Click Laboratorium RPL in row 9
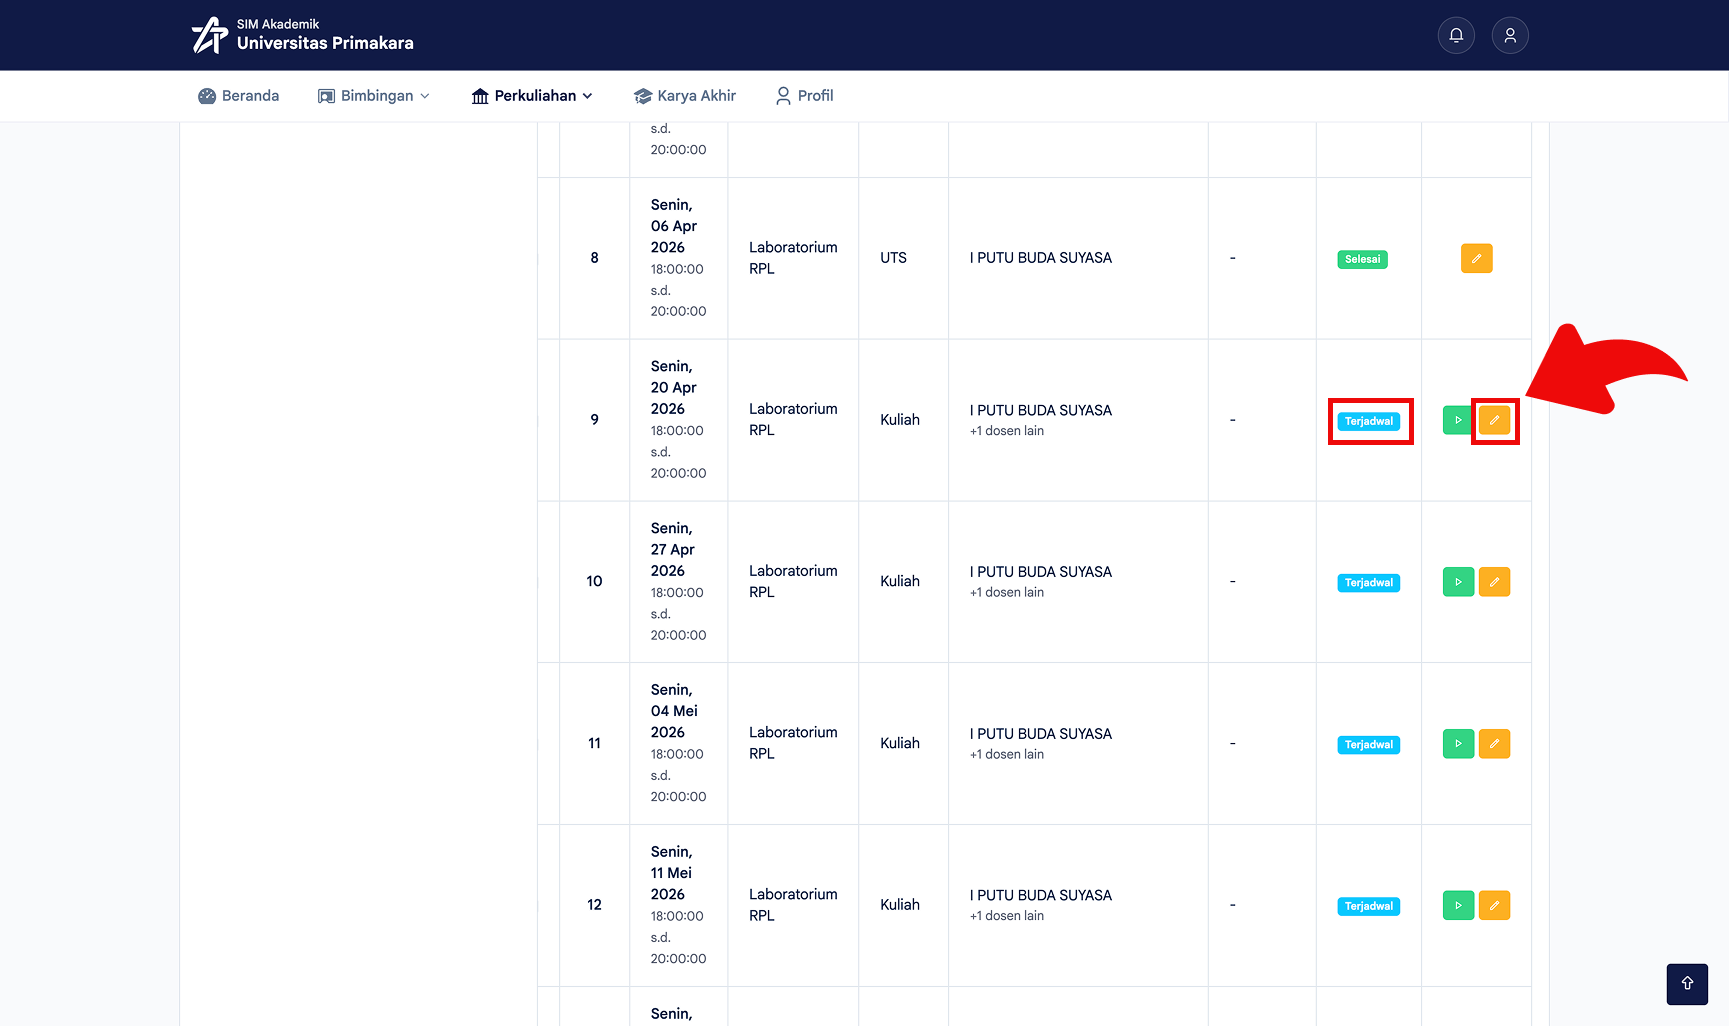The width and height of the screenshot is (1729, 1026). tap(793, 420)
